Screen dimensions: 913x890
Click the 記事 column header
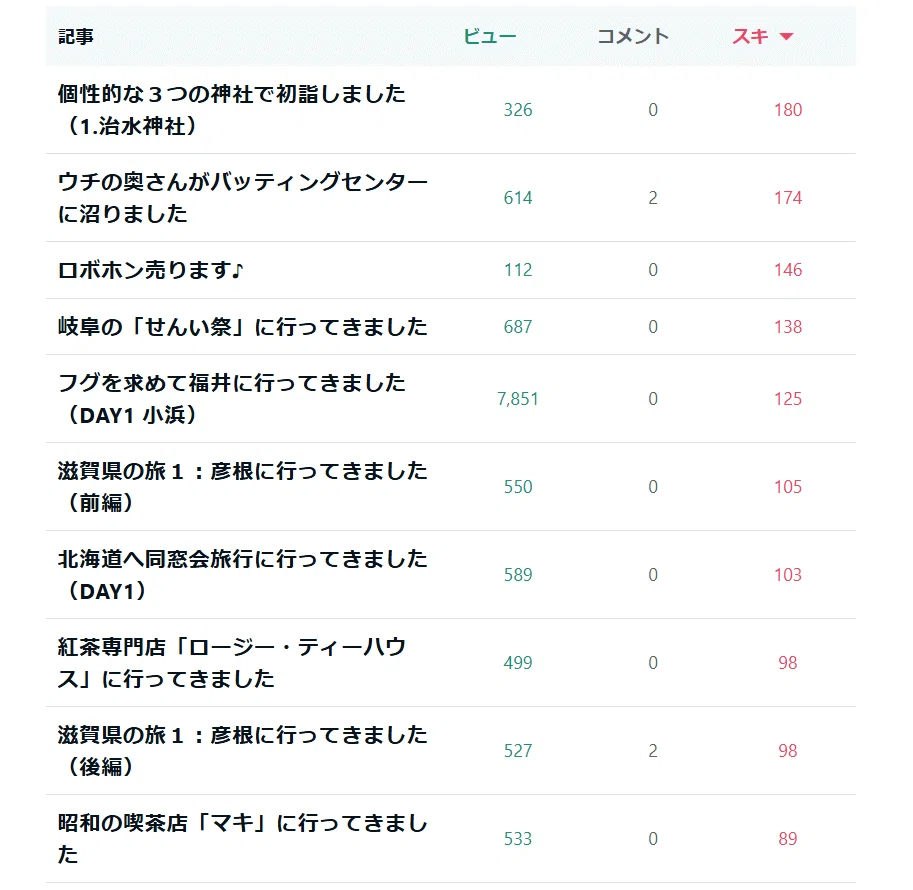click(76, 37)
